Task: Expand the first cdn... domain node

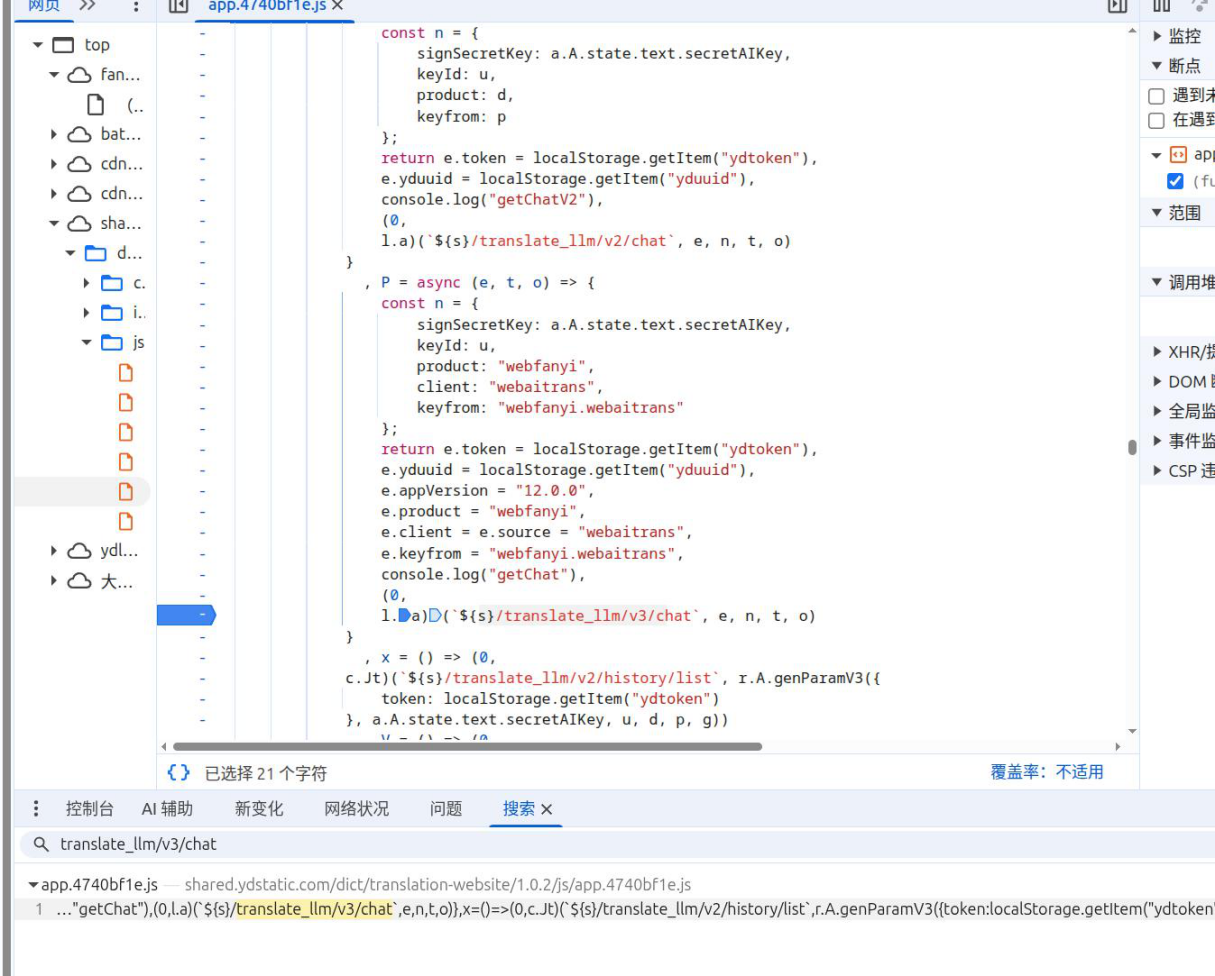Action: pos(54,164)
